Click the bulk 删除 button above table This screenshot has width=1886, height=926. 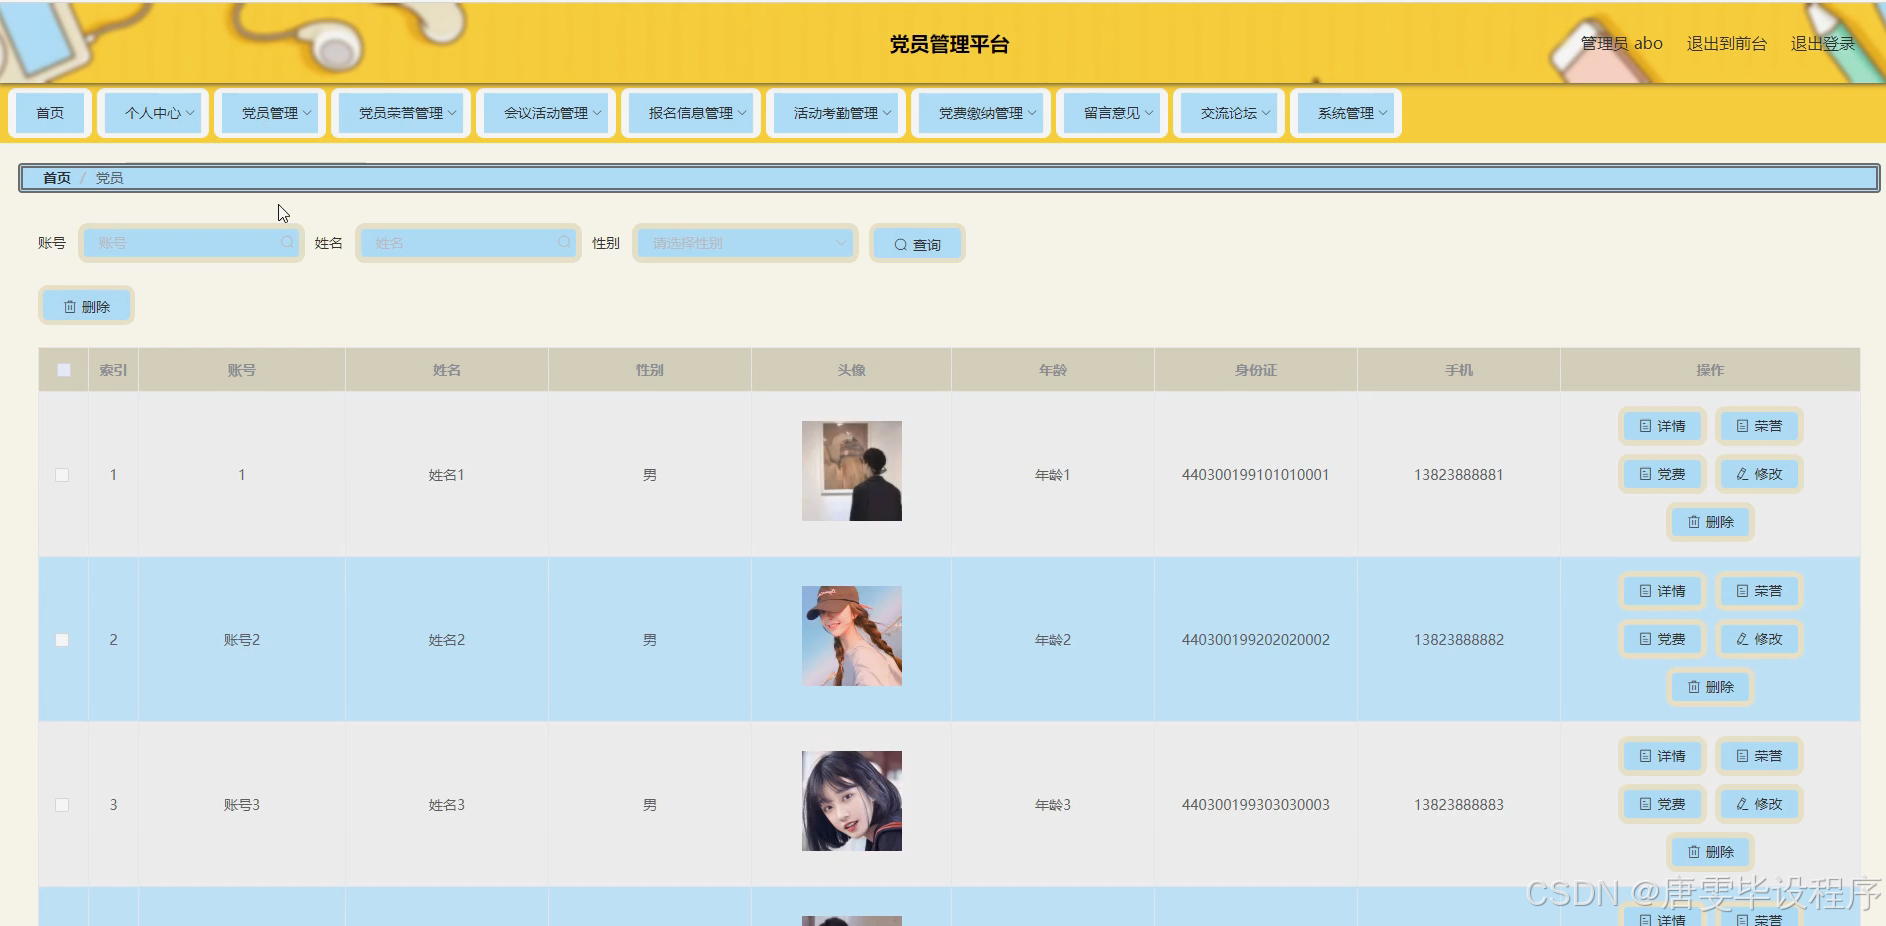[x=86, y=306]
